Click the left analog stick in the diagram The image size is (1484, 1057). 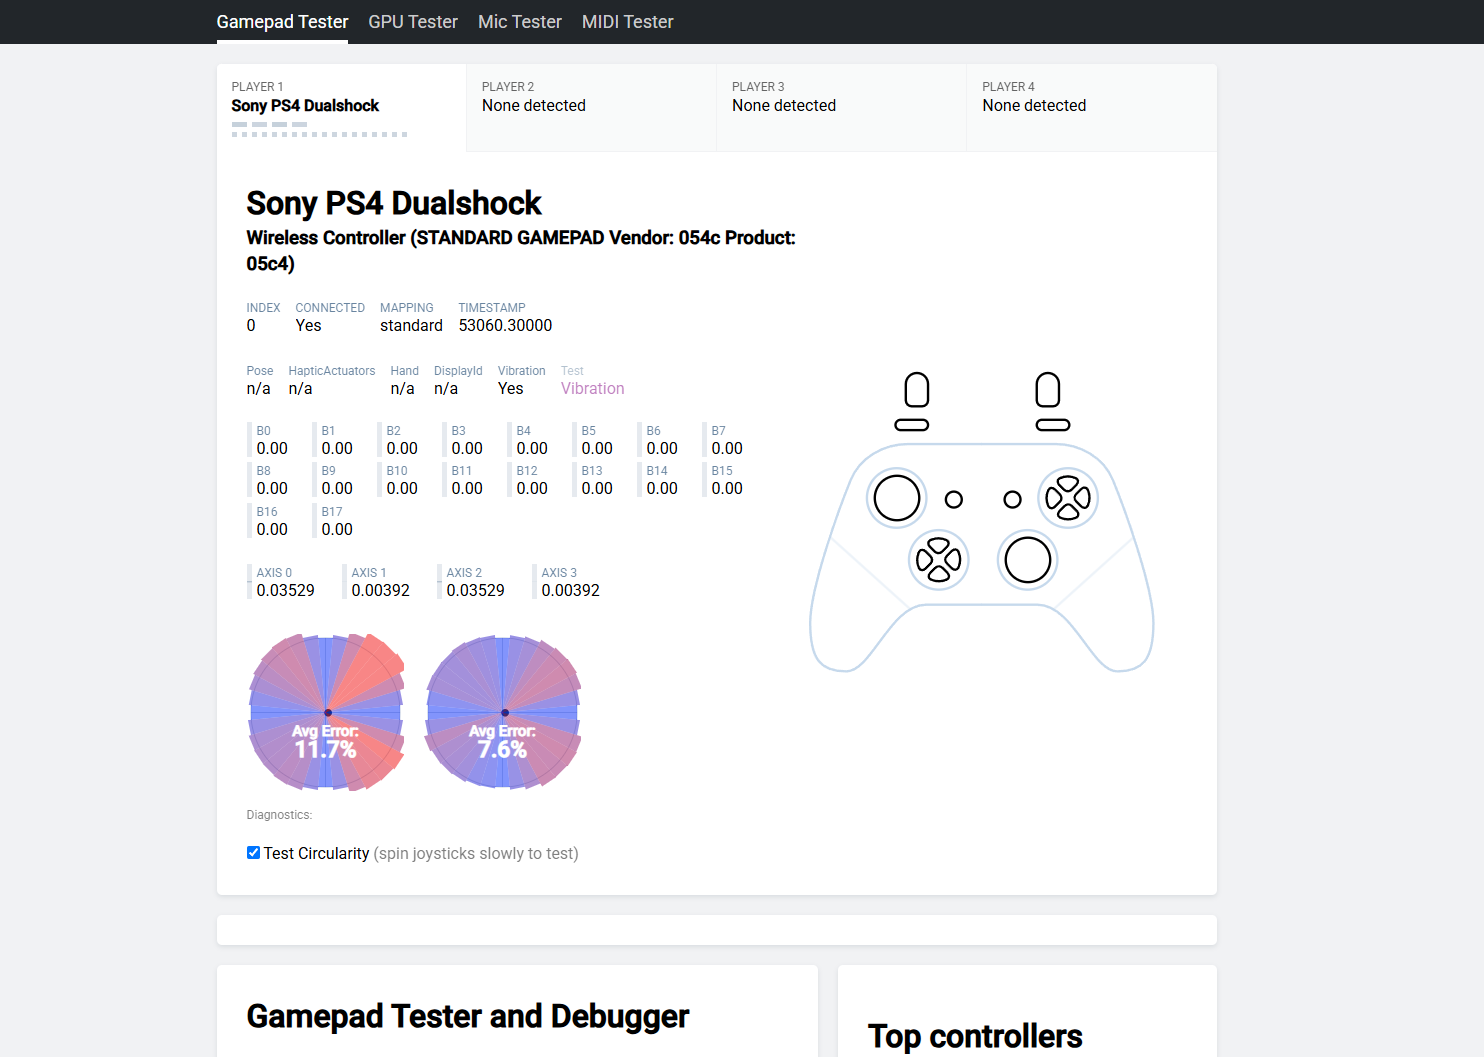point(897,498)
